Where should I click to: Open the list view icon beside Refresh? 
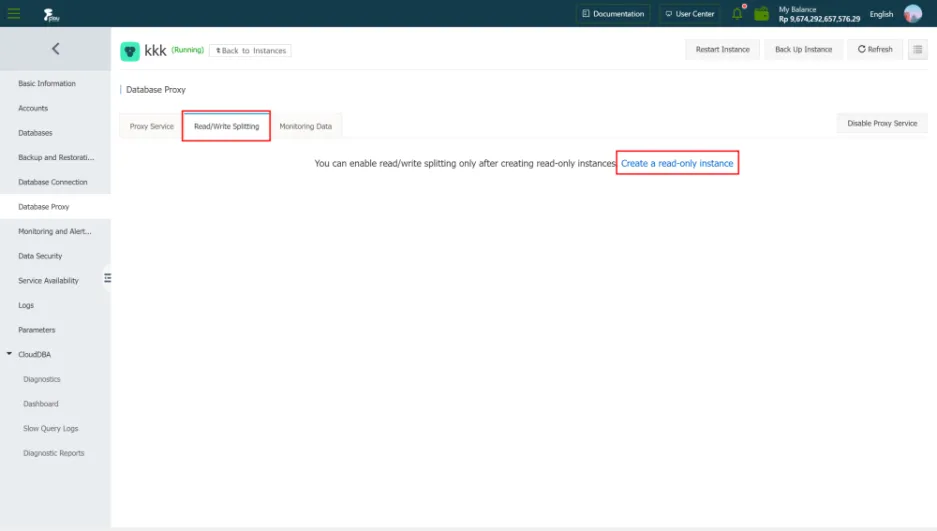(917, 50)
